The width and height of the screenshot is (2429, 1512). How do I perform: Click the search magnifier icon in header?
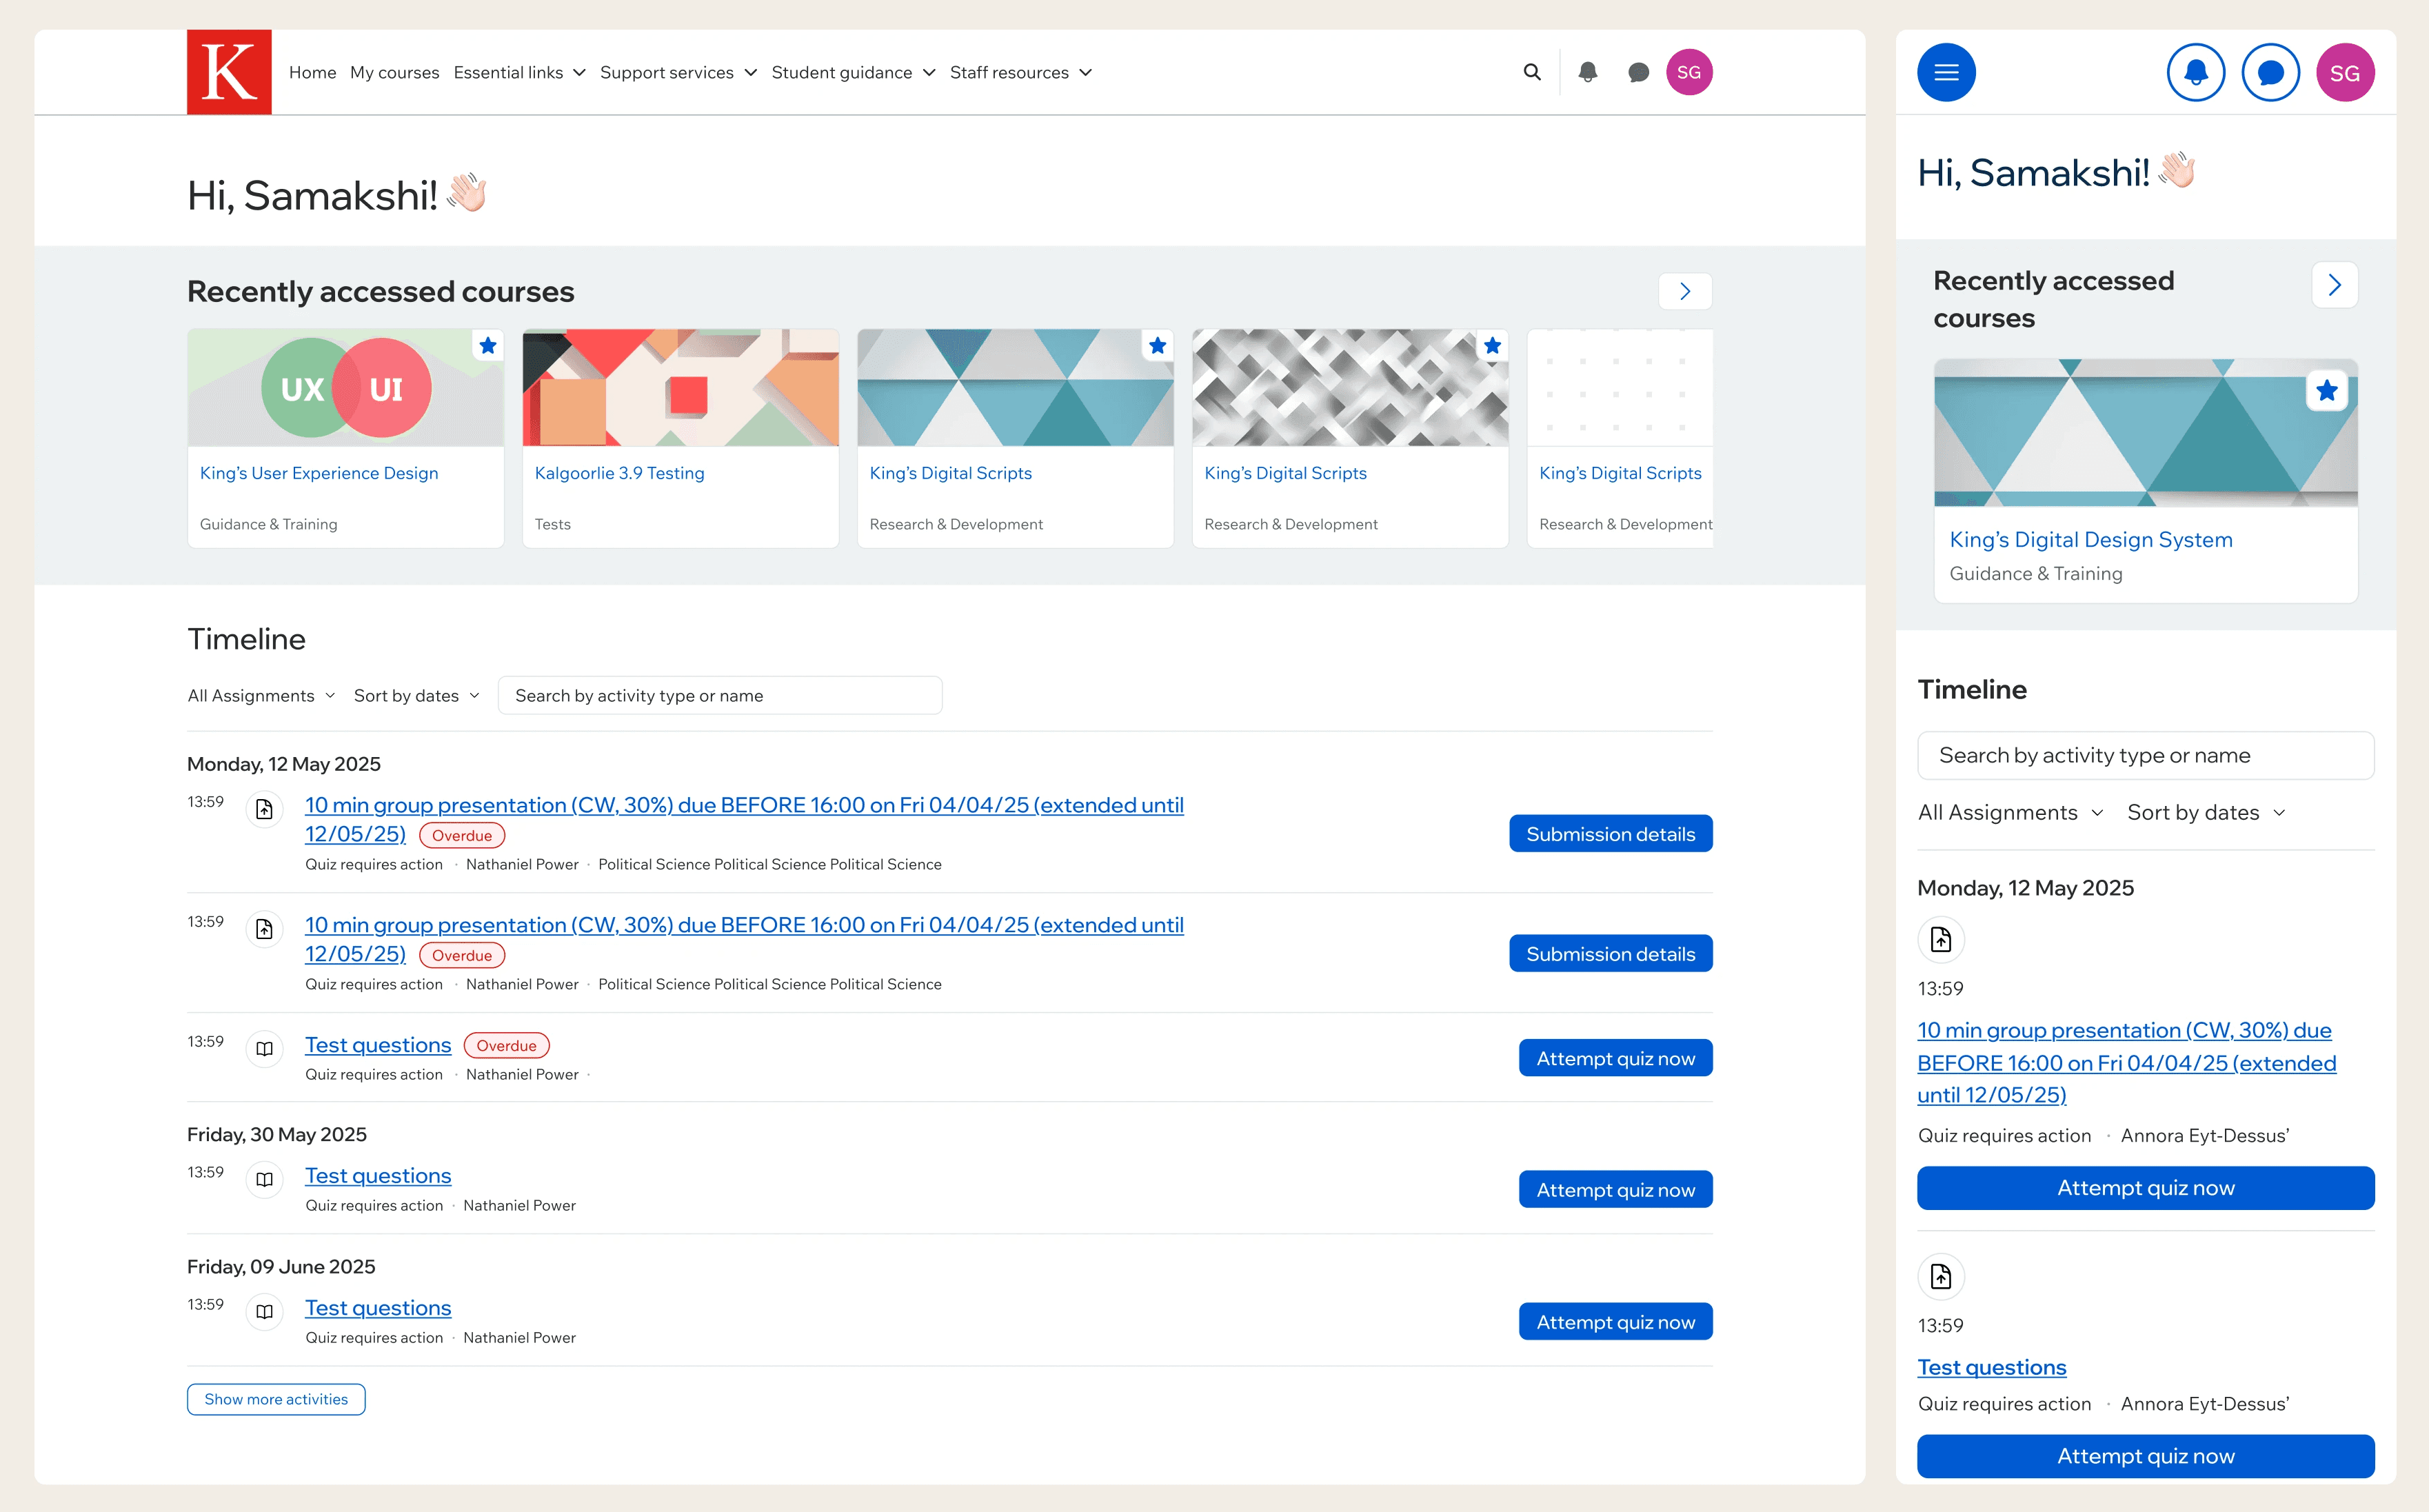(1531, 72)
